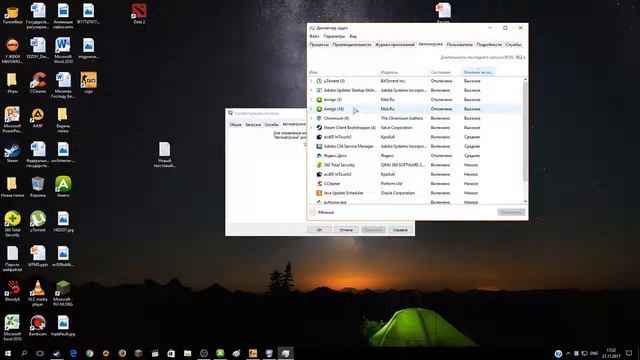640x360 pixels.
Task: Switch to the Пользователи tab
Action: click(460, 44)
